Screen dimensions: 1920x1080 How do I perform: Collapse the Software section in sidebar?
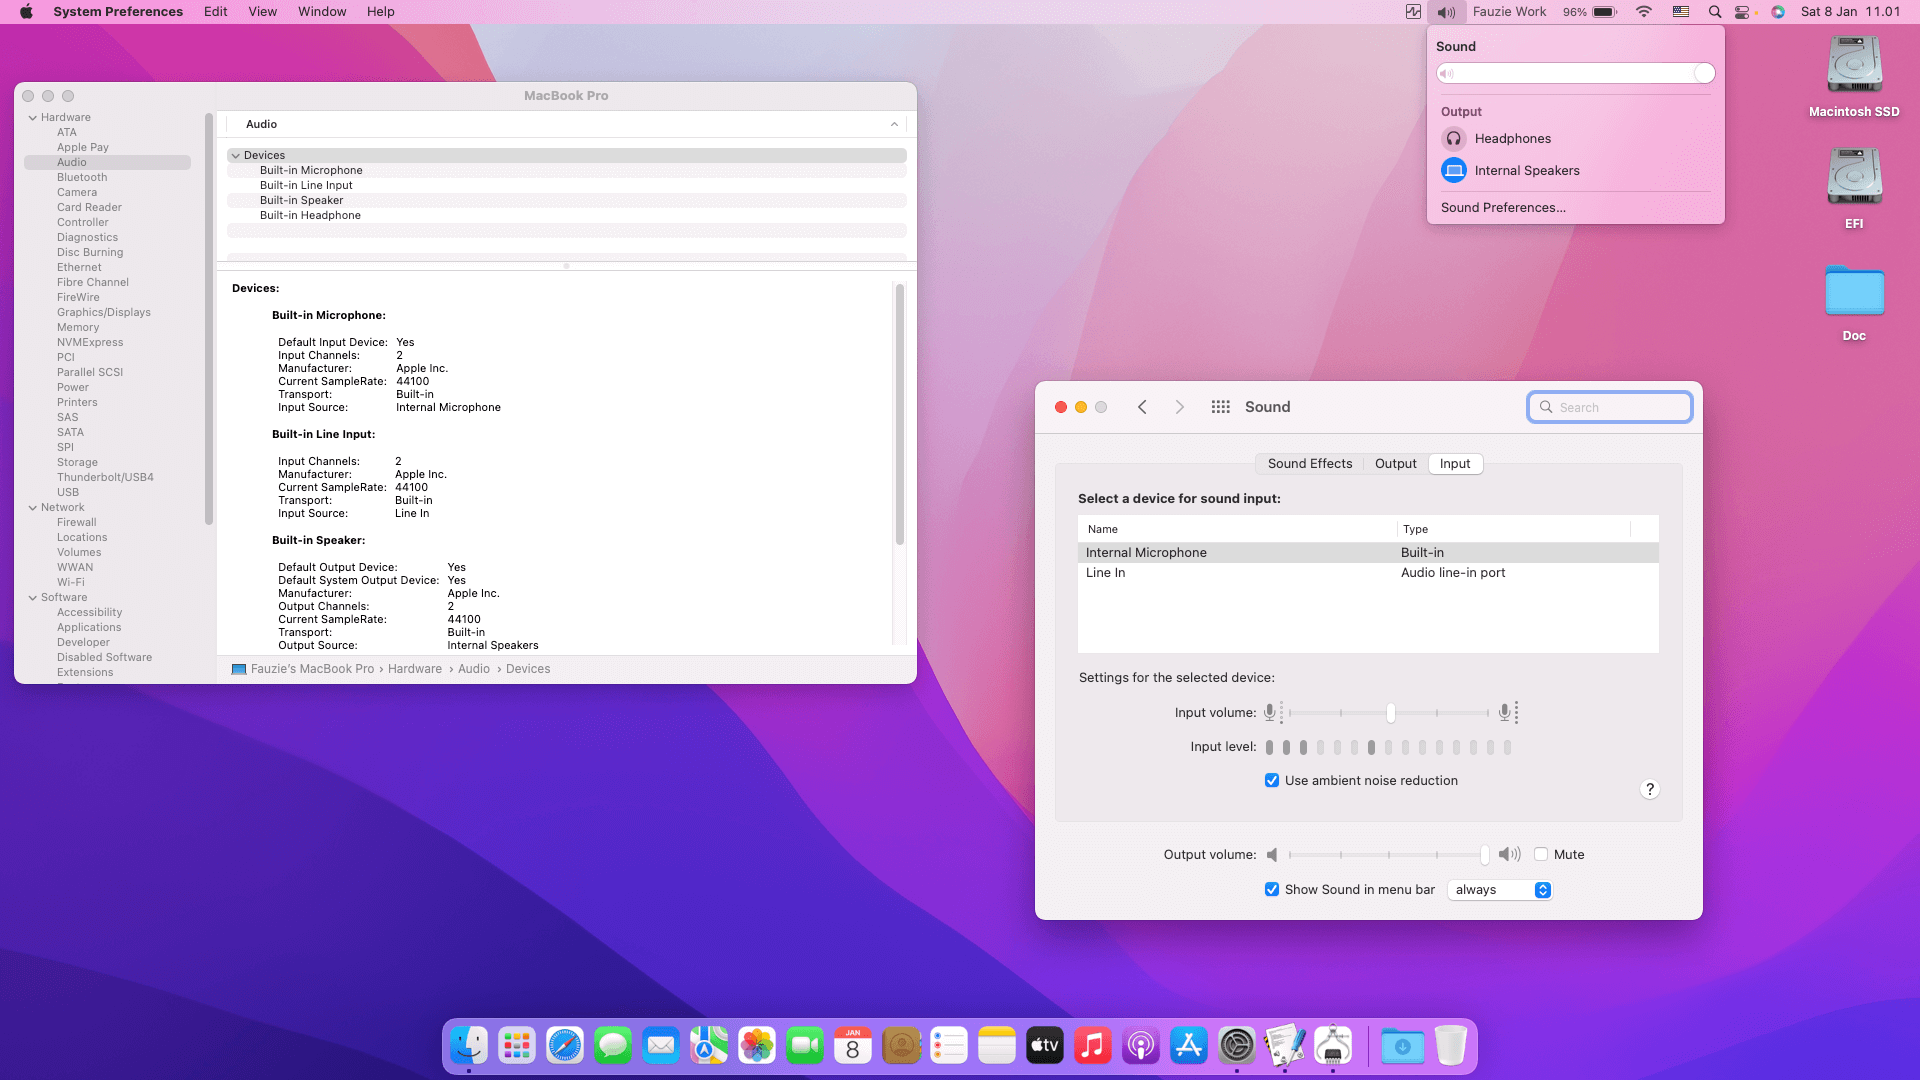coord(33,598)
